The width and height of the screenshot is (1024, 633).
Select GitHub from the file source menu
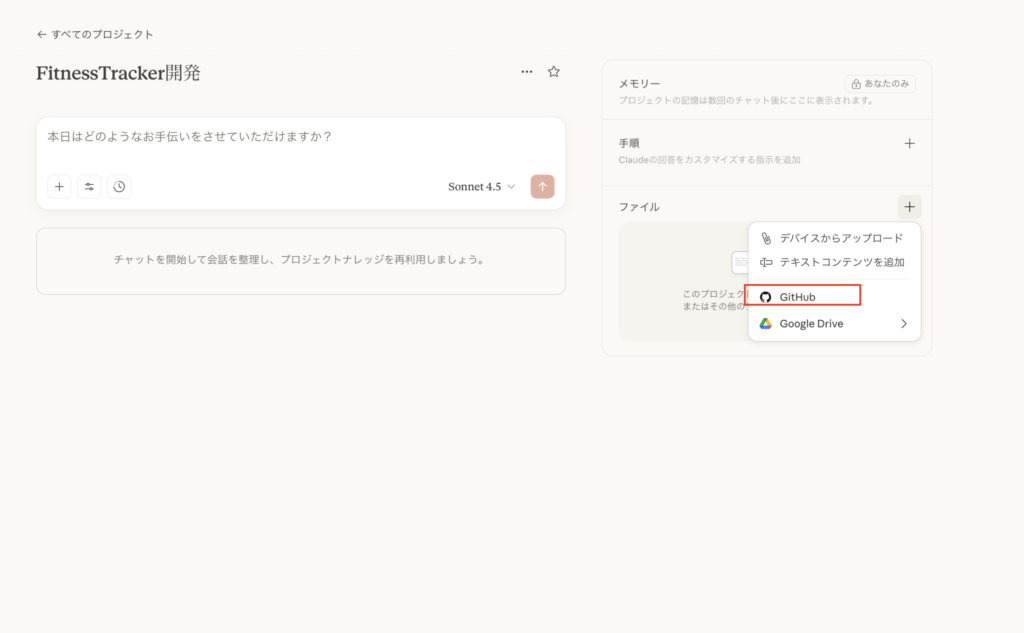(795, 296)
